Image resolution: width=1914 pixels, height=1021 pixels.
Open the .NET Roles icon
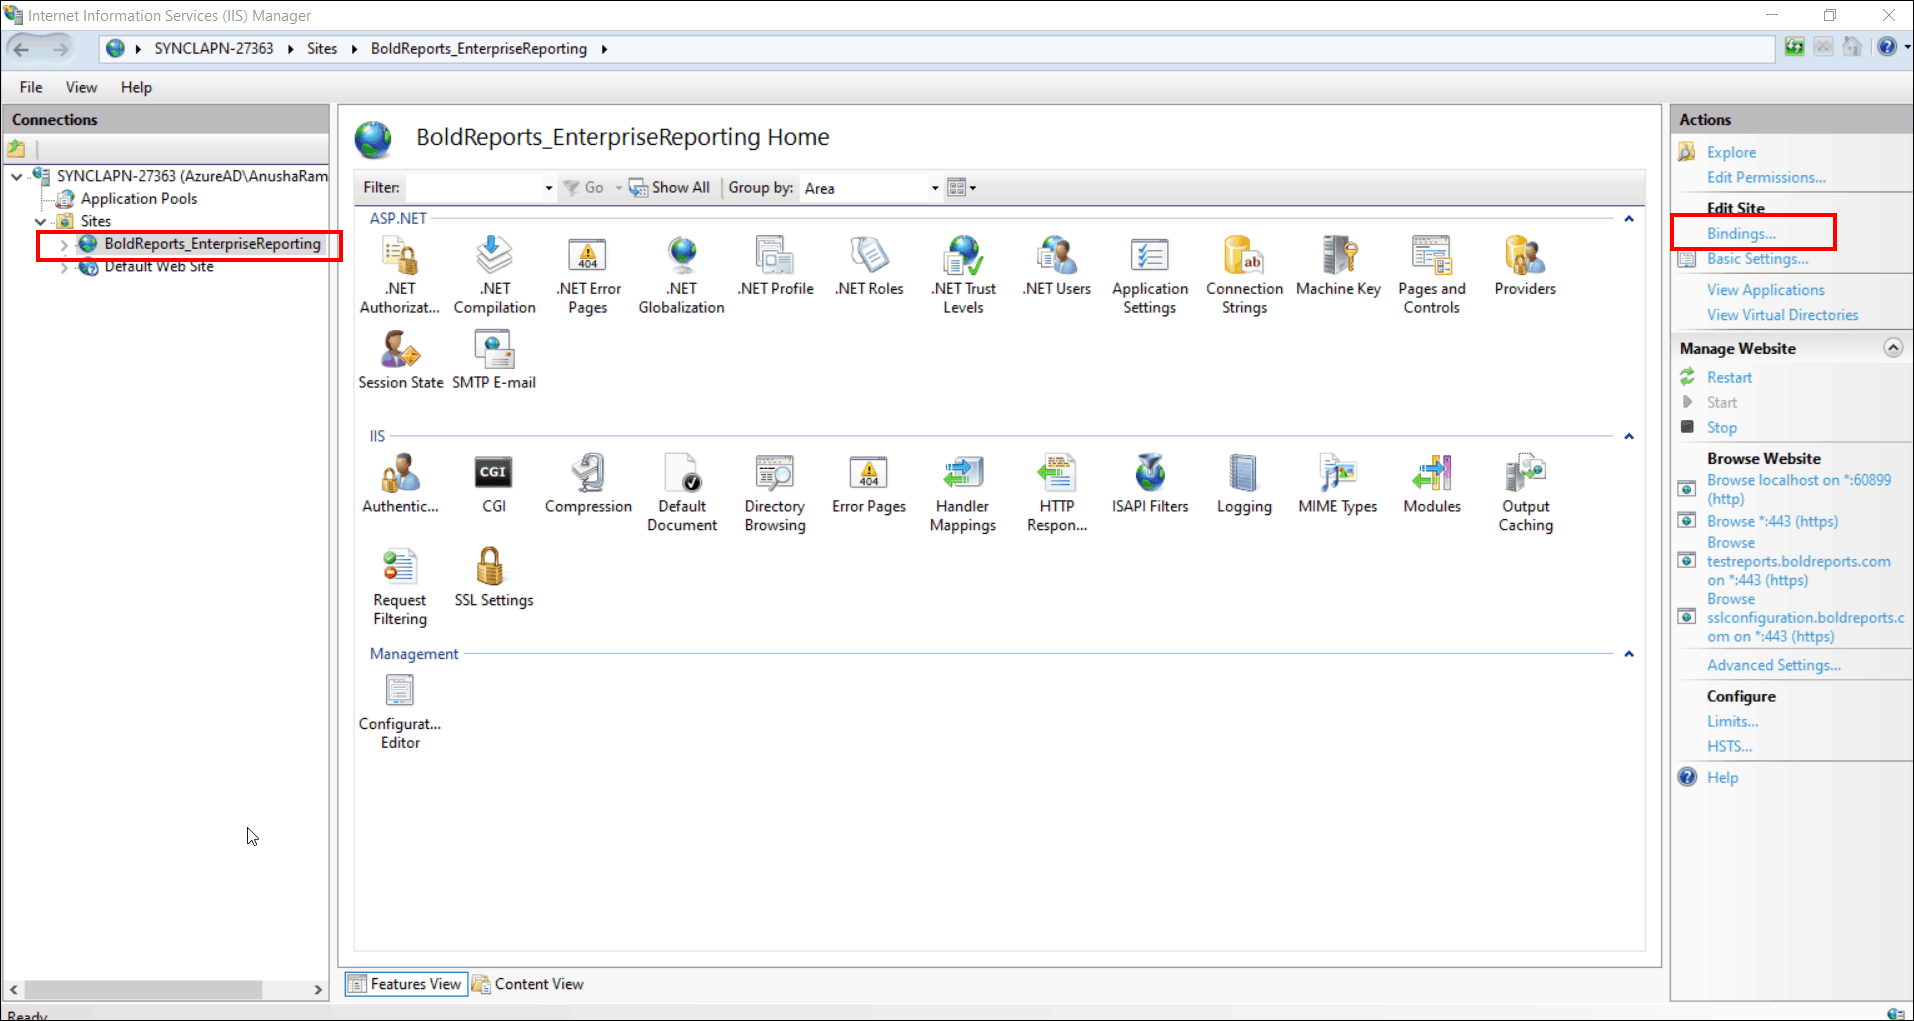[x=869, y=266]
